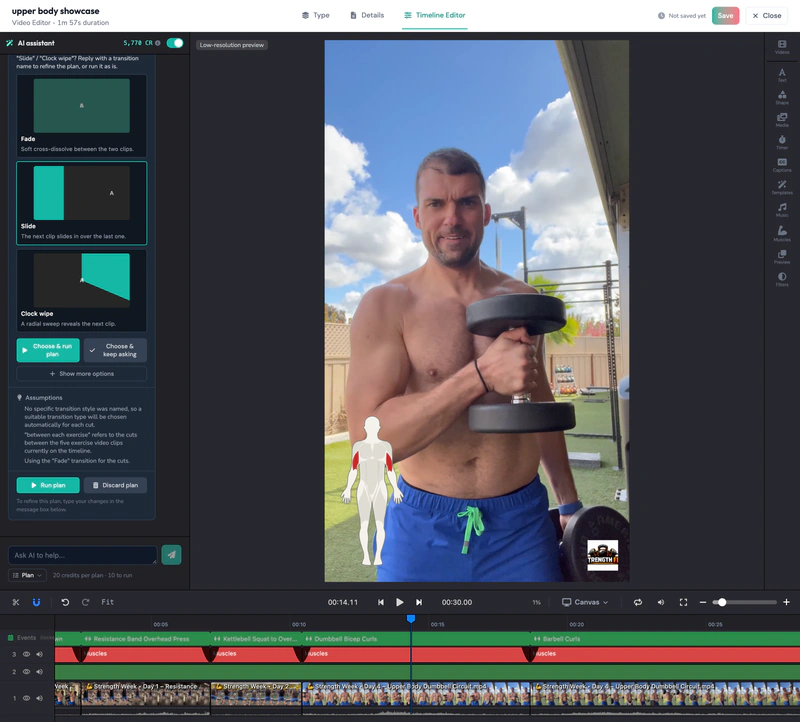
Task: Undo the last timeline action
Action: [x=65, y=602]
